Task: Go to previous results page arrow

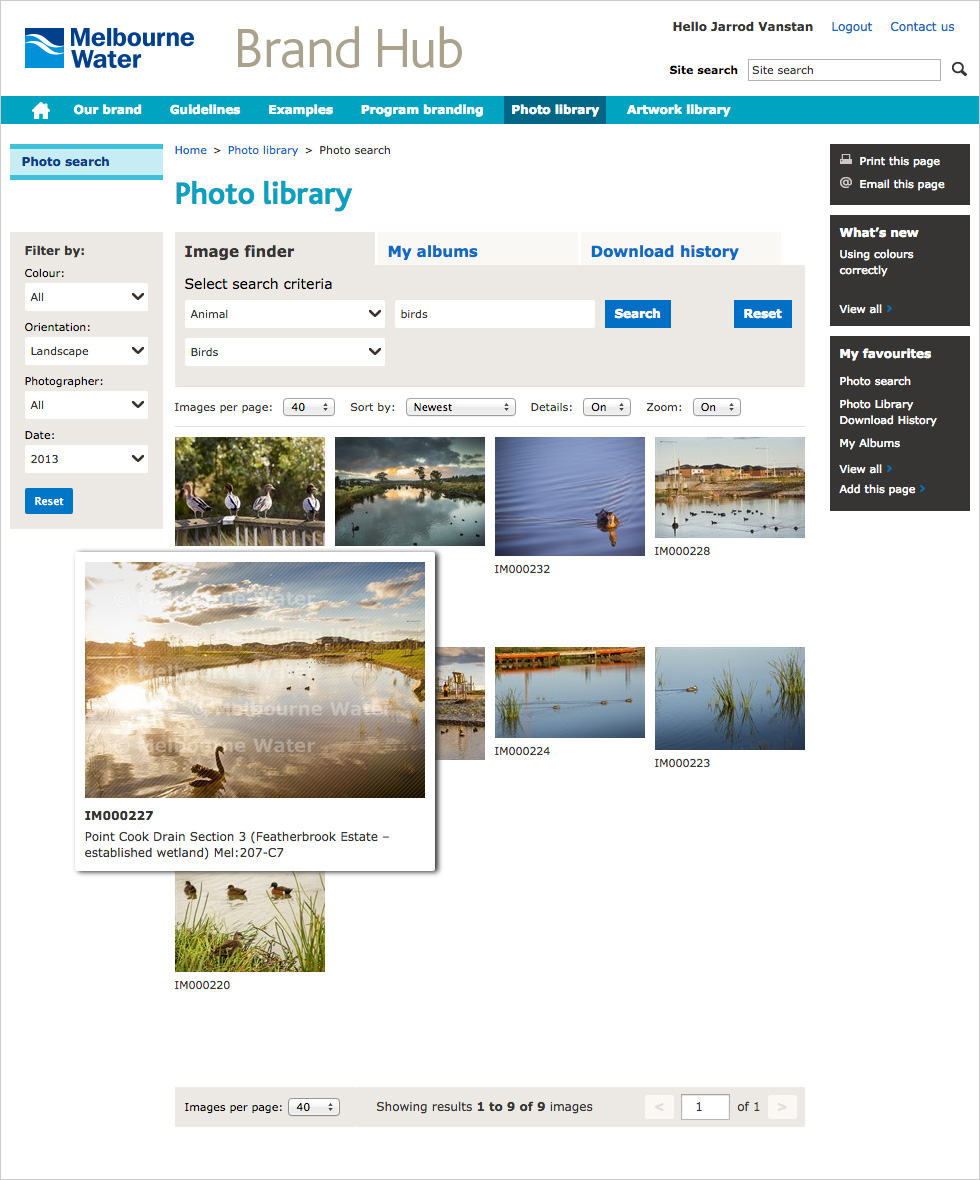Action: tap(659, 1107)
